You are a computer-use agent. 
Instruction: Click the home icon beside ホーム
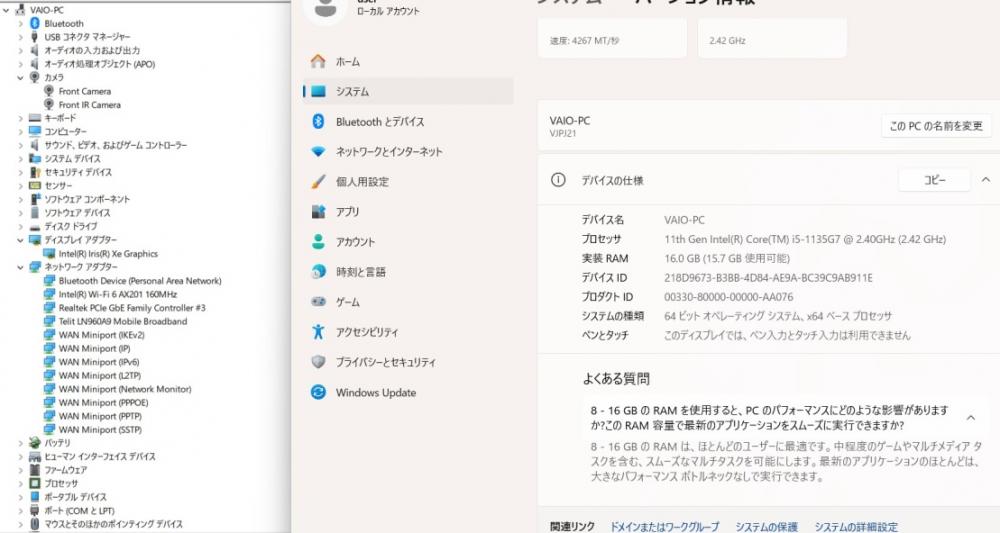coord(318,61)
